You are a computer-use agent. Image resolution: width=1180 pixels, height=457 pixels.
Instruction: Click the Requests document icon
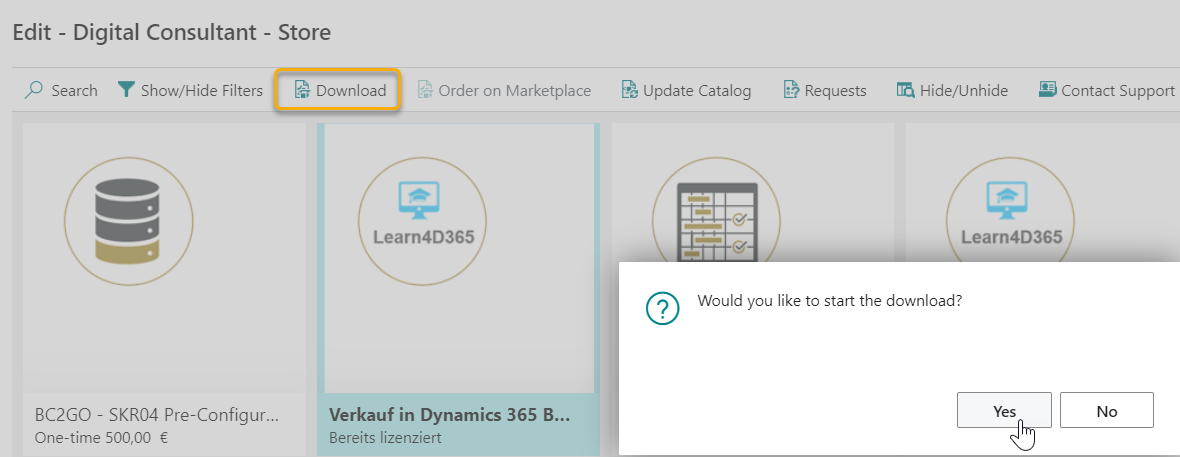point(791,90)
